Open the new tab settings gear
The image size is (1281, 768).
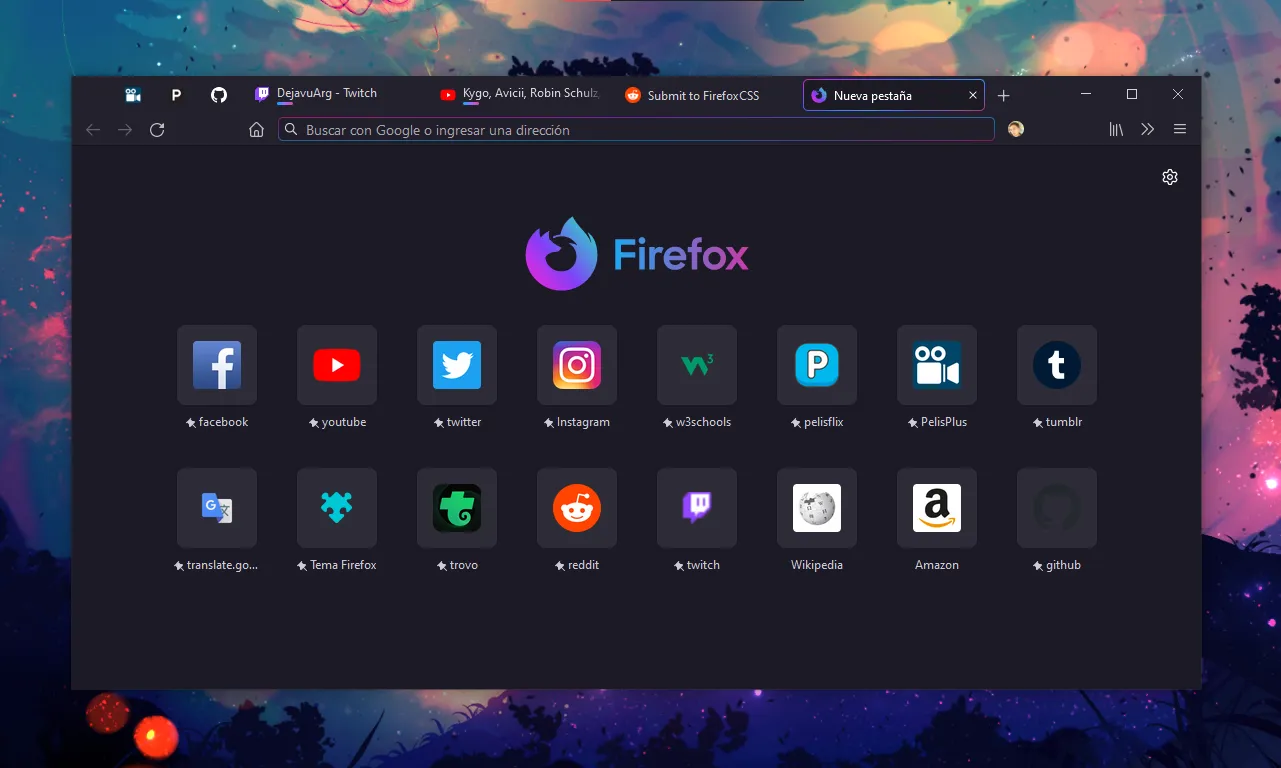pyautogui.click(x=1170, y=177)
